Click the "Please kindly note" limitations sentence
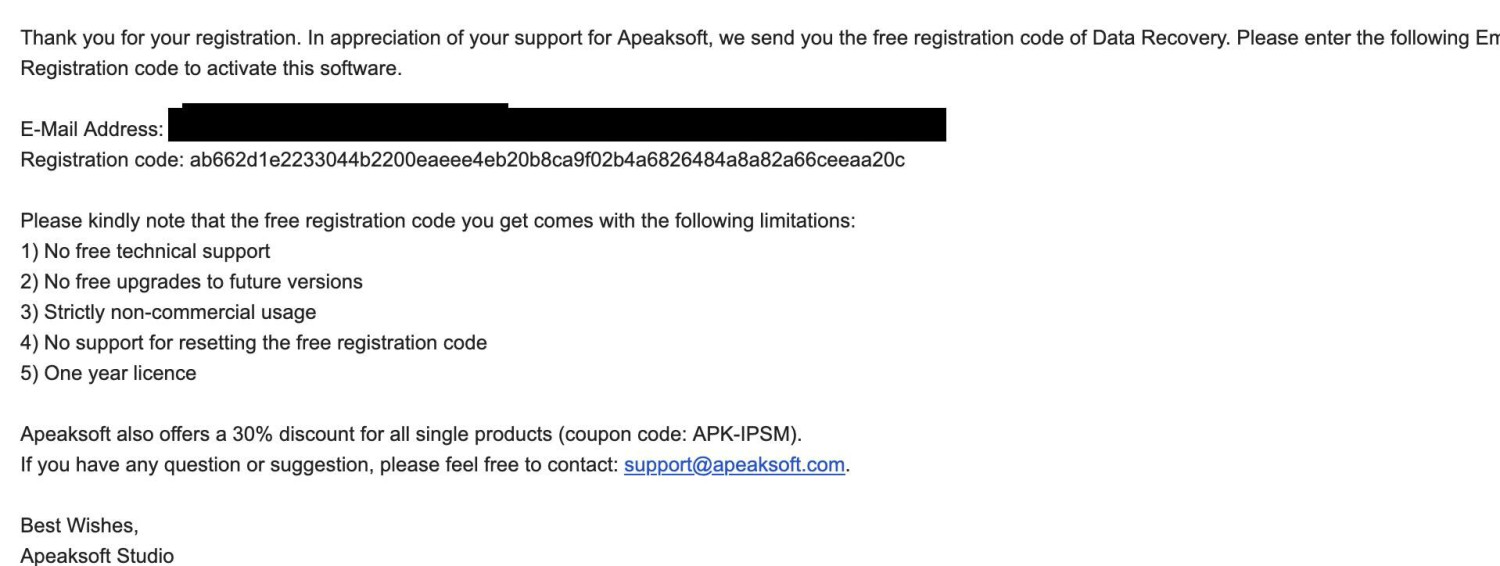 [437, 221]
